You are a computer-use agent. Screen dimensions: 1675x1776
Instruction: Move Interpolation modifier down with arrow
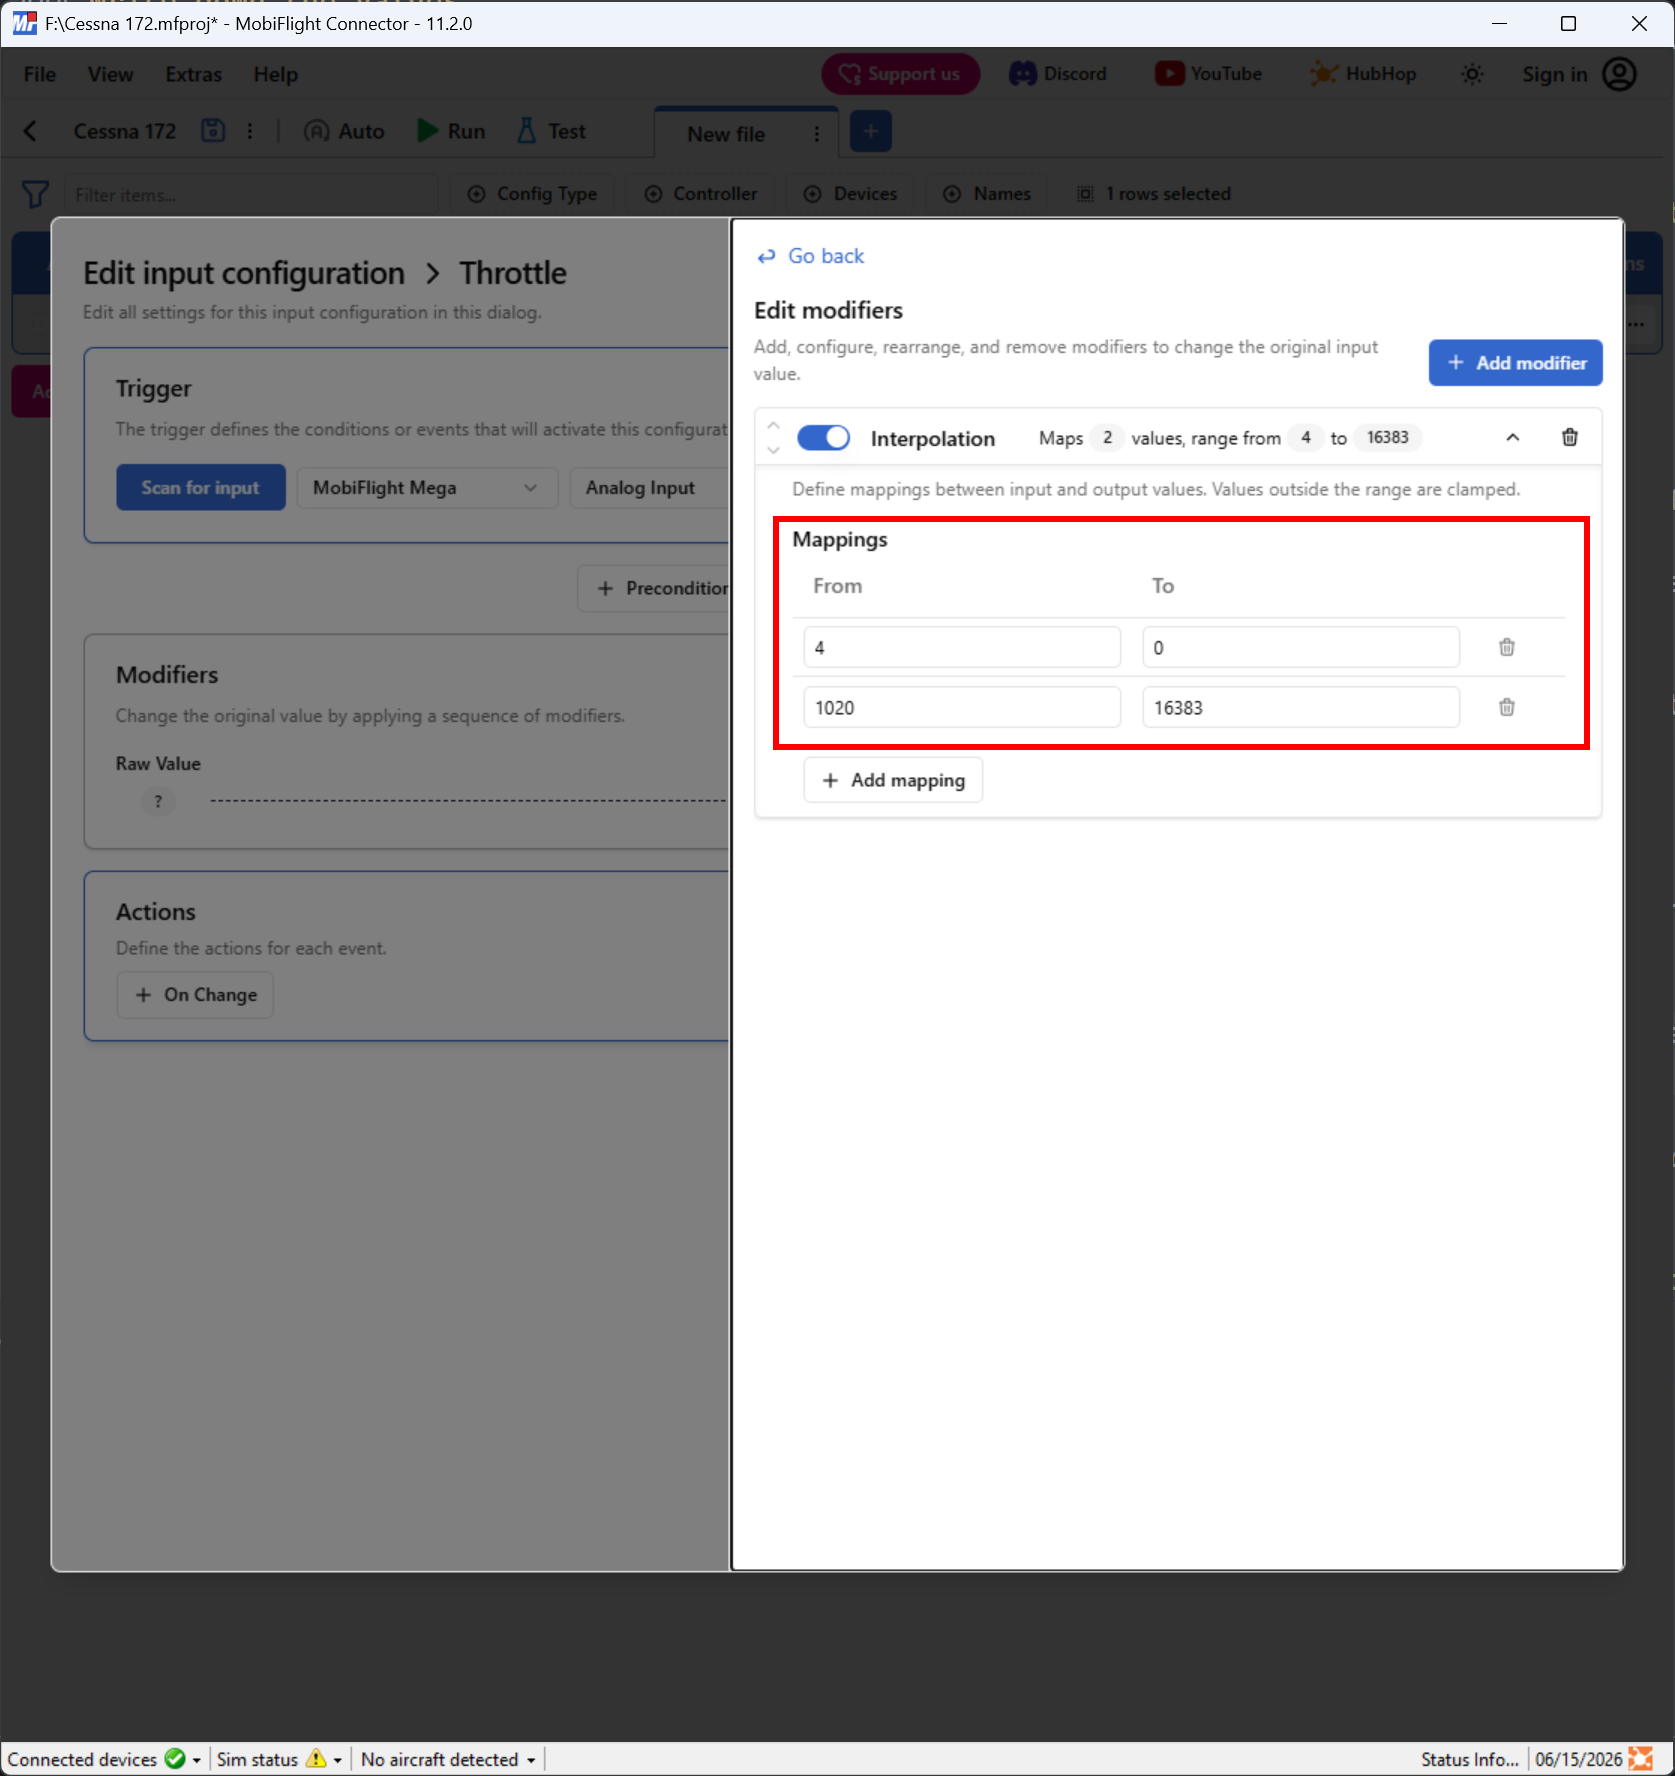[x=773, y=450]
